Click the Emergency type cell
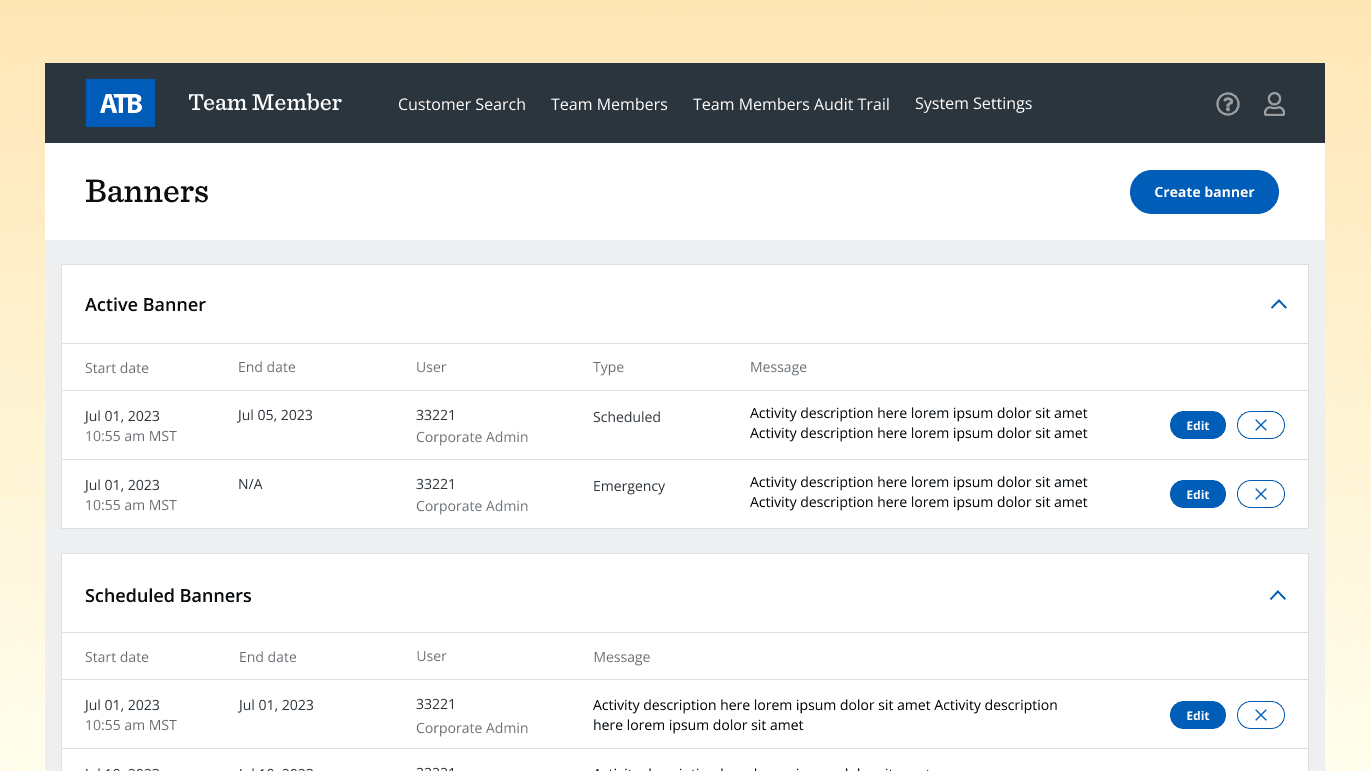 click(629, 486)
